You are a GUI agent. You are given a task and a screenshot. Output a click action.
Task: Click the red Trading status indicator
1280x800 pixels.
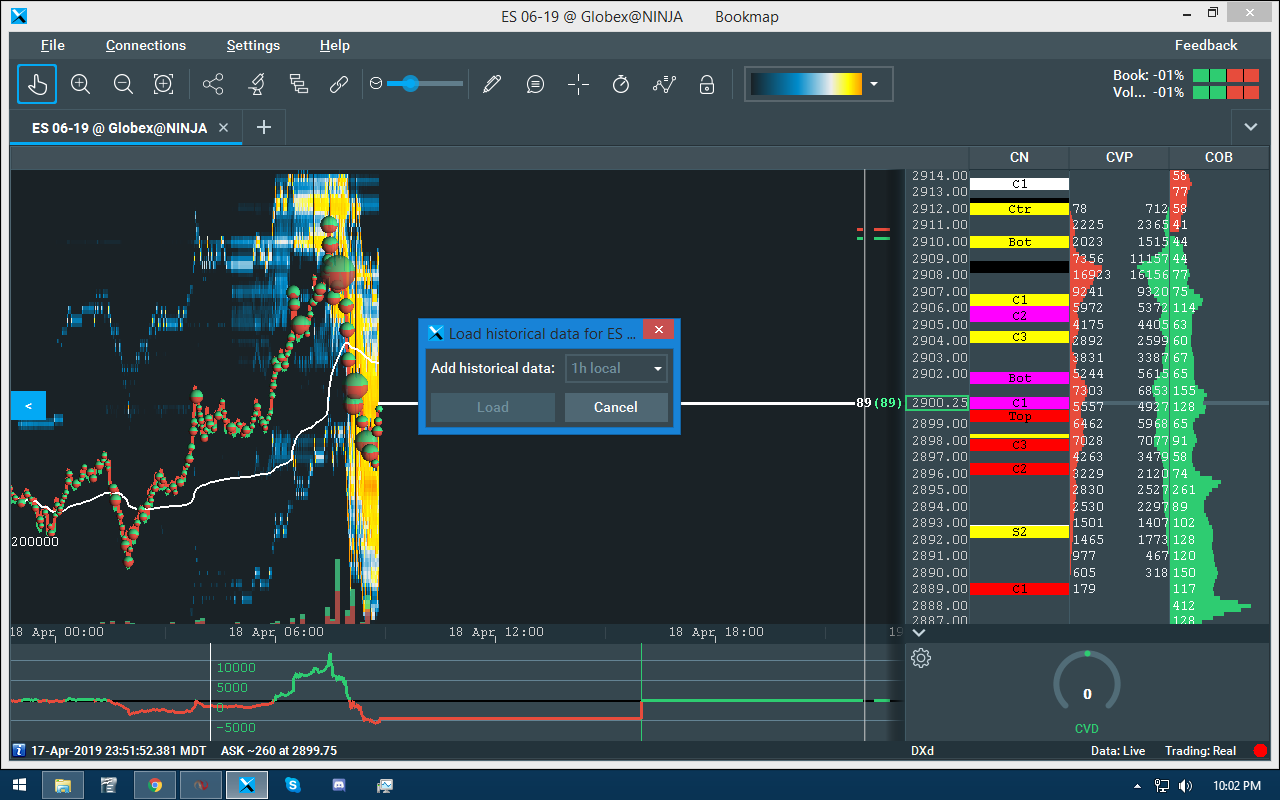(x=1260, y=751)
